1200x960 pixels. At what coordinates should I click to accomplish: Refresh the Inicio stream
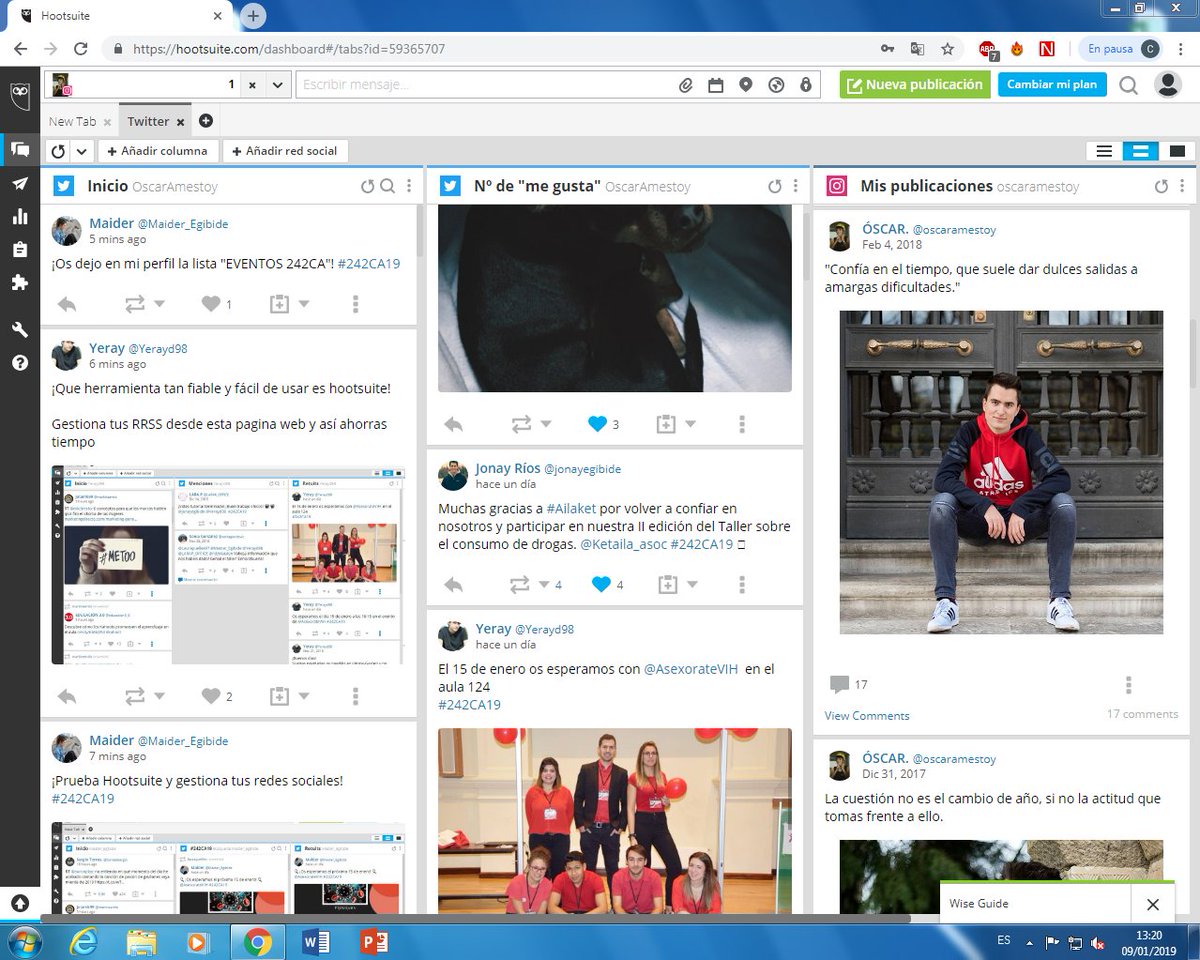point(367,186)
